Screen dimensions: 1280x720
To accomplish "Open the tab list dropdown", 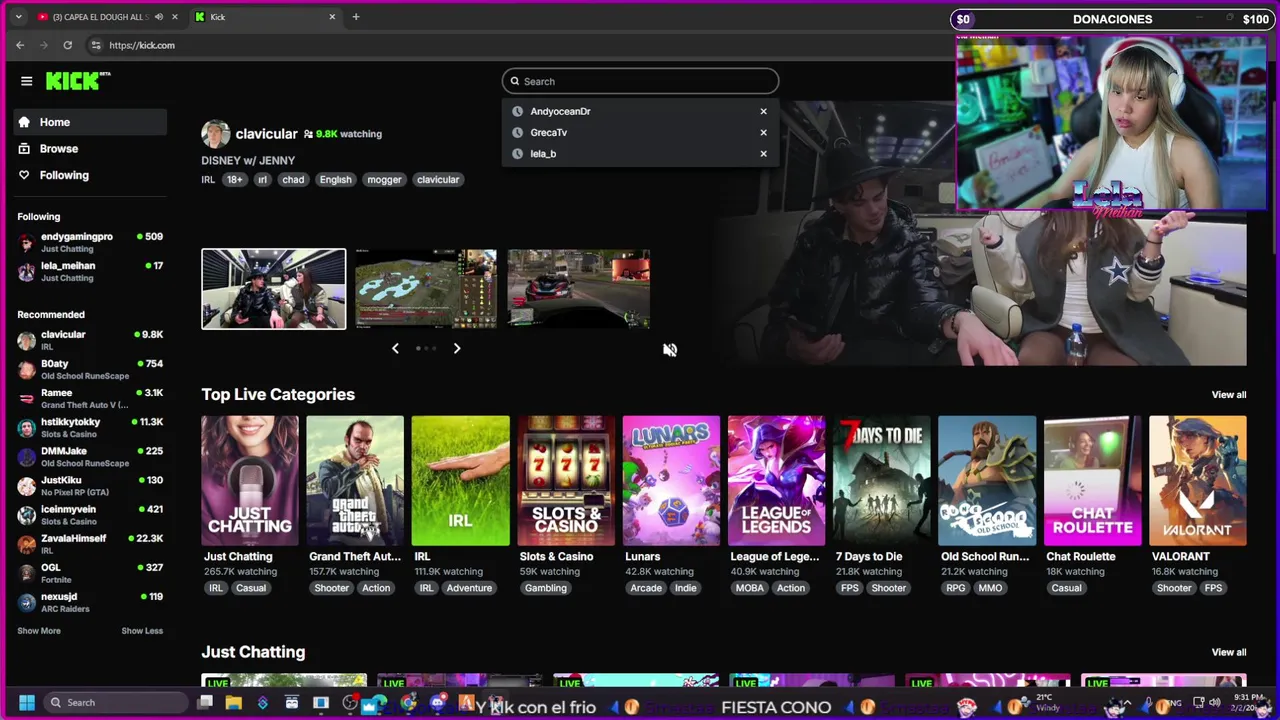I will [x=18, y=17].
